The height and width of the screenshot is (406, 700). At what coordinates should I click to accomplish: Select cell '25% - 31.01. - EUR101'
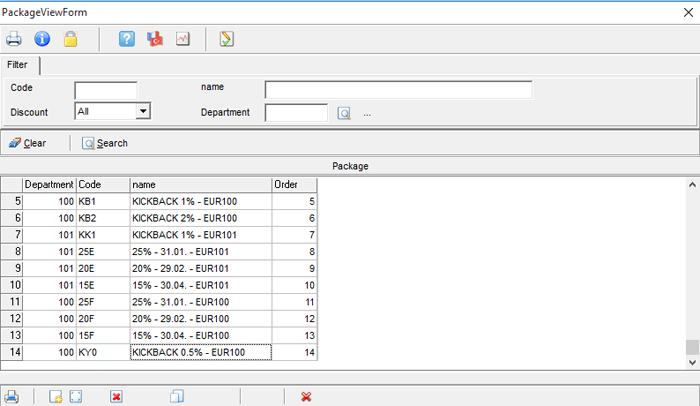pos(200,251)
